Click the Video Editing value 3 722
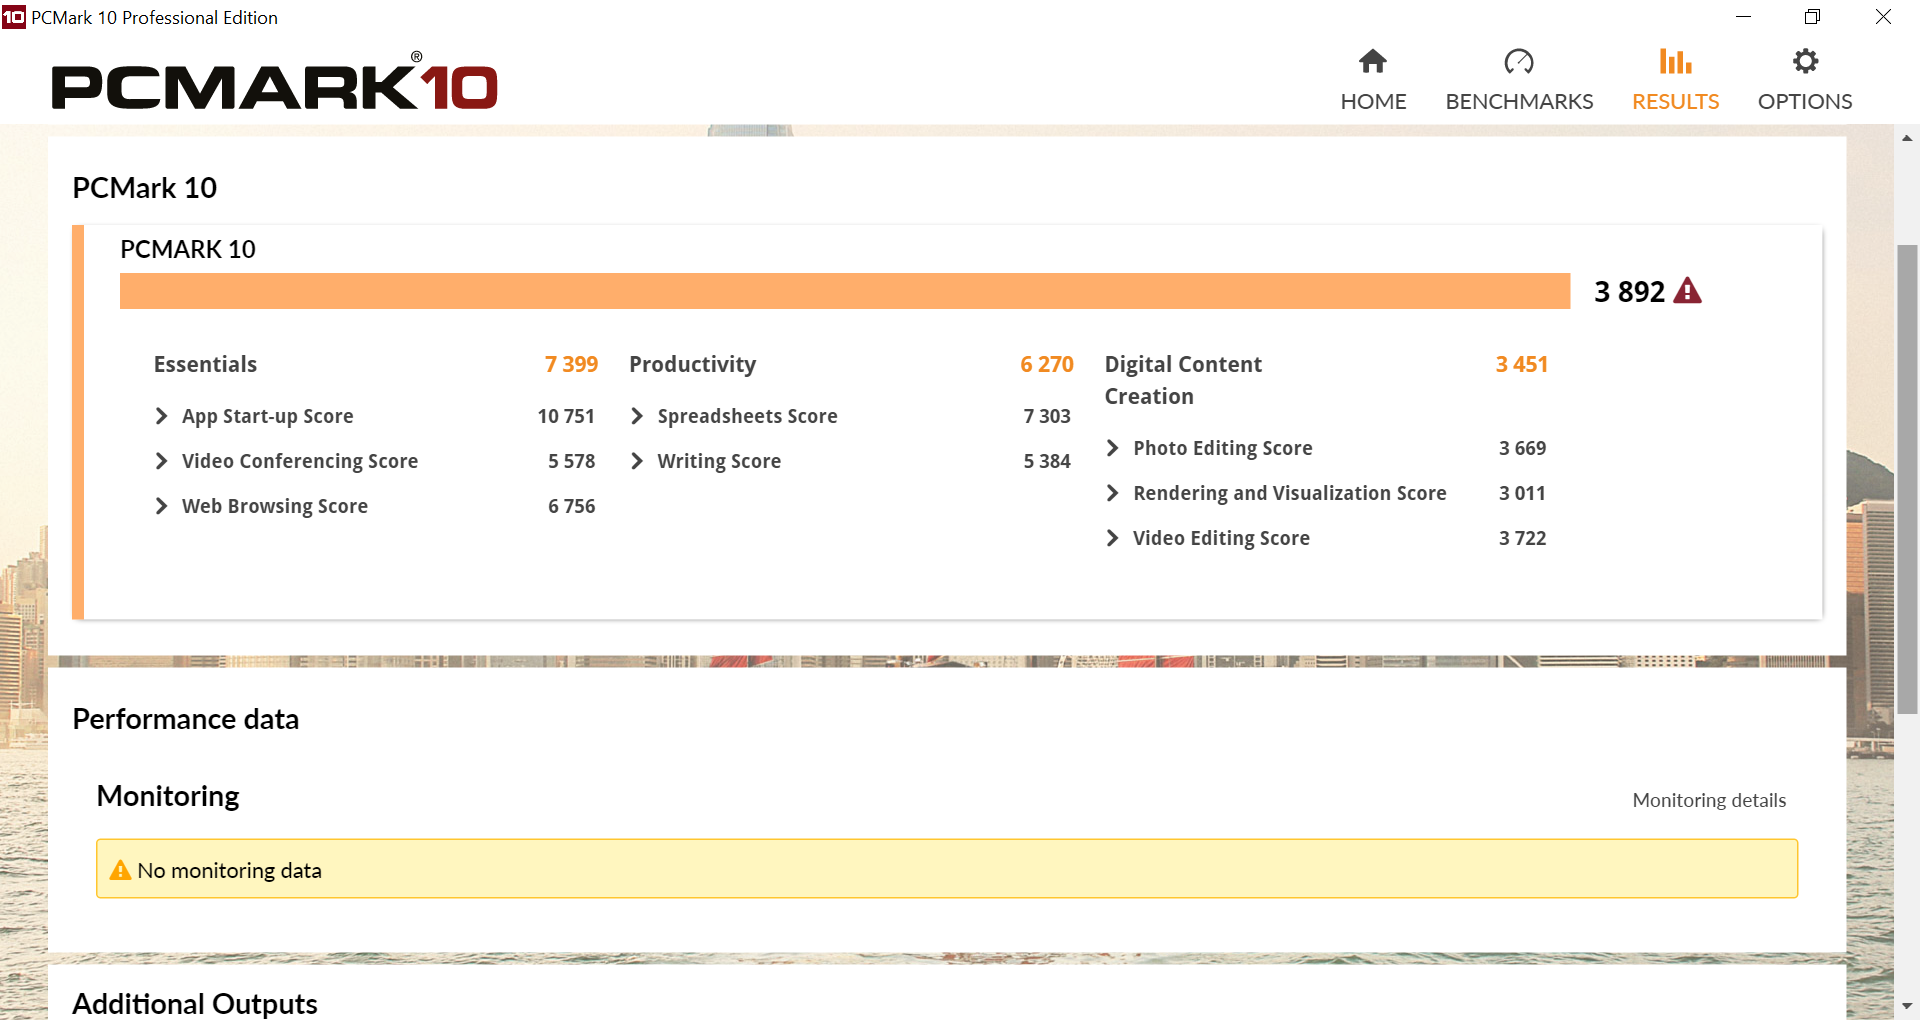The height and width of the screenshot is (1020, 1920). click(x=1522, y=538)
